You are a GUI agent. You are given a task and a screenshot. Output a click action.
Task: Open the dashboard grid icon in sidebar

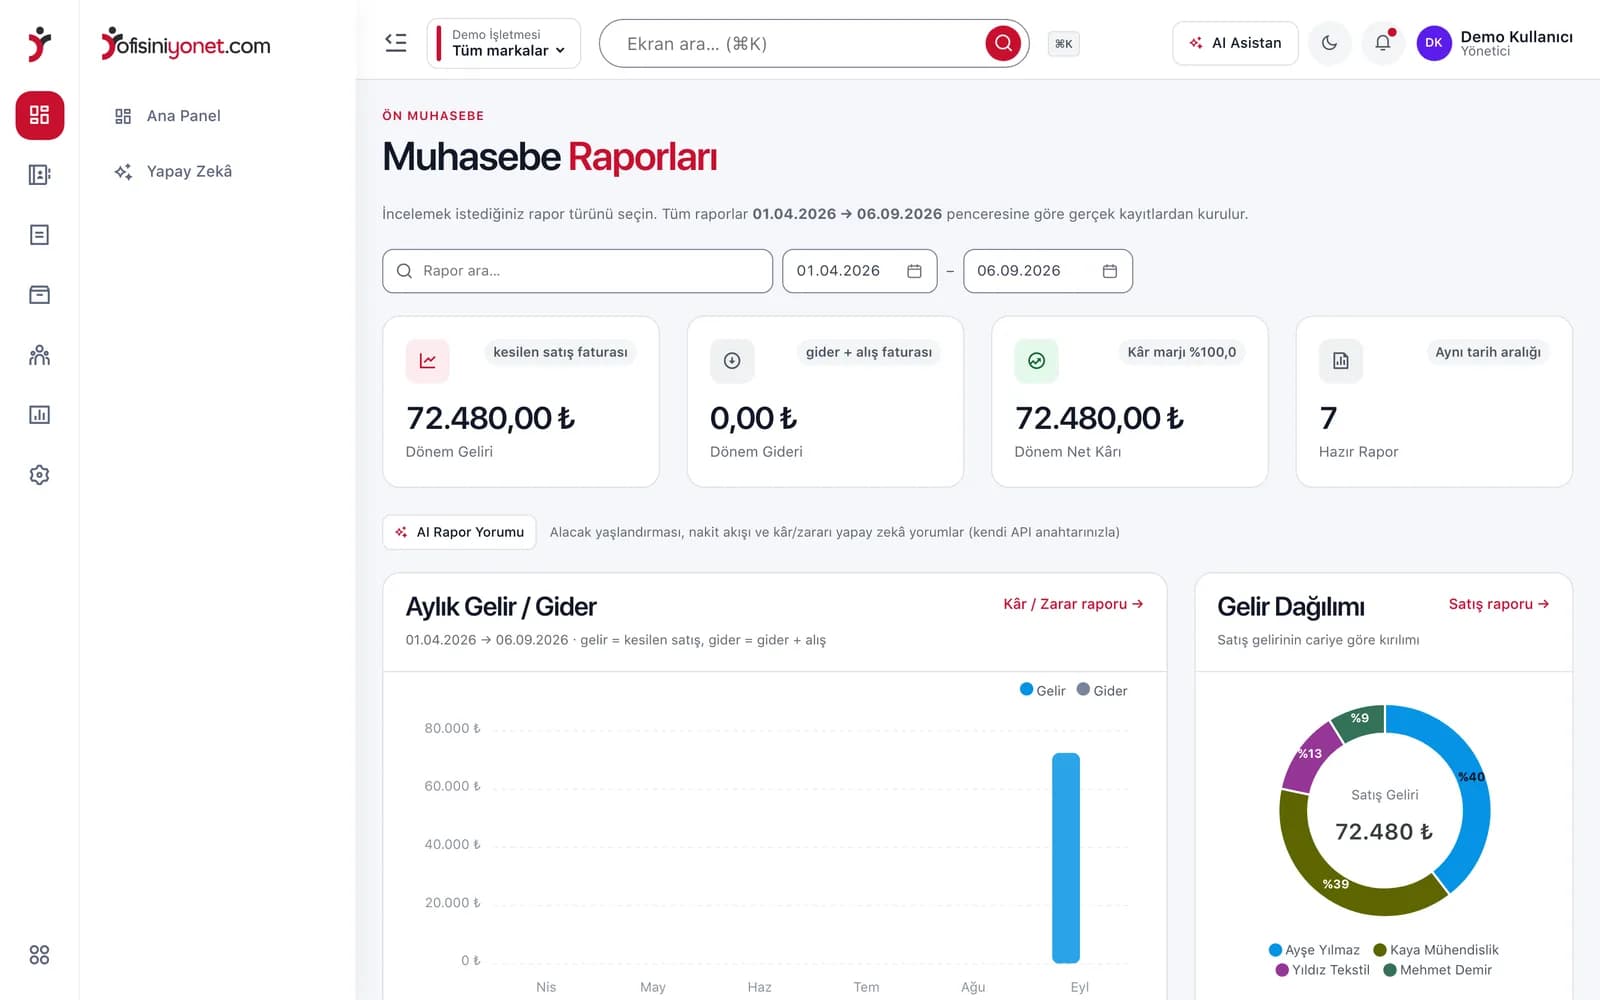40,115
